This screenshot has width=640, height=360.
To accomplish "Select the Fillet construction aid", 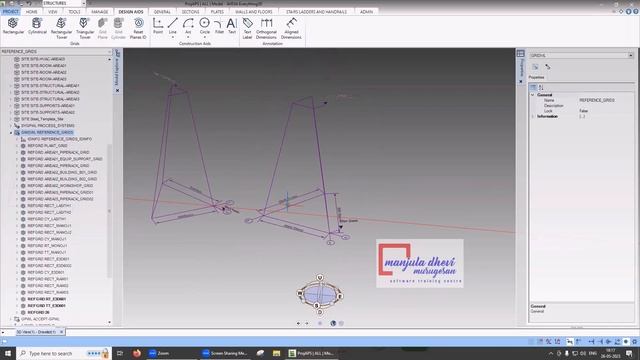I will tap(219, 26).
